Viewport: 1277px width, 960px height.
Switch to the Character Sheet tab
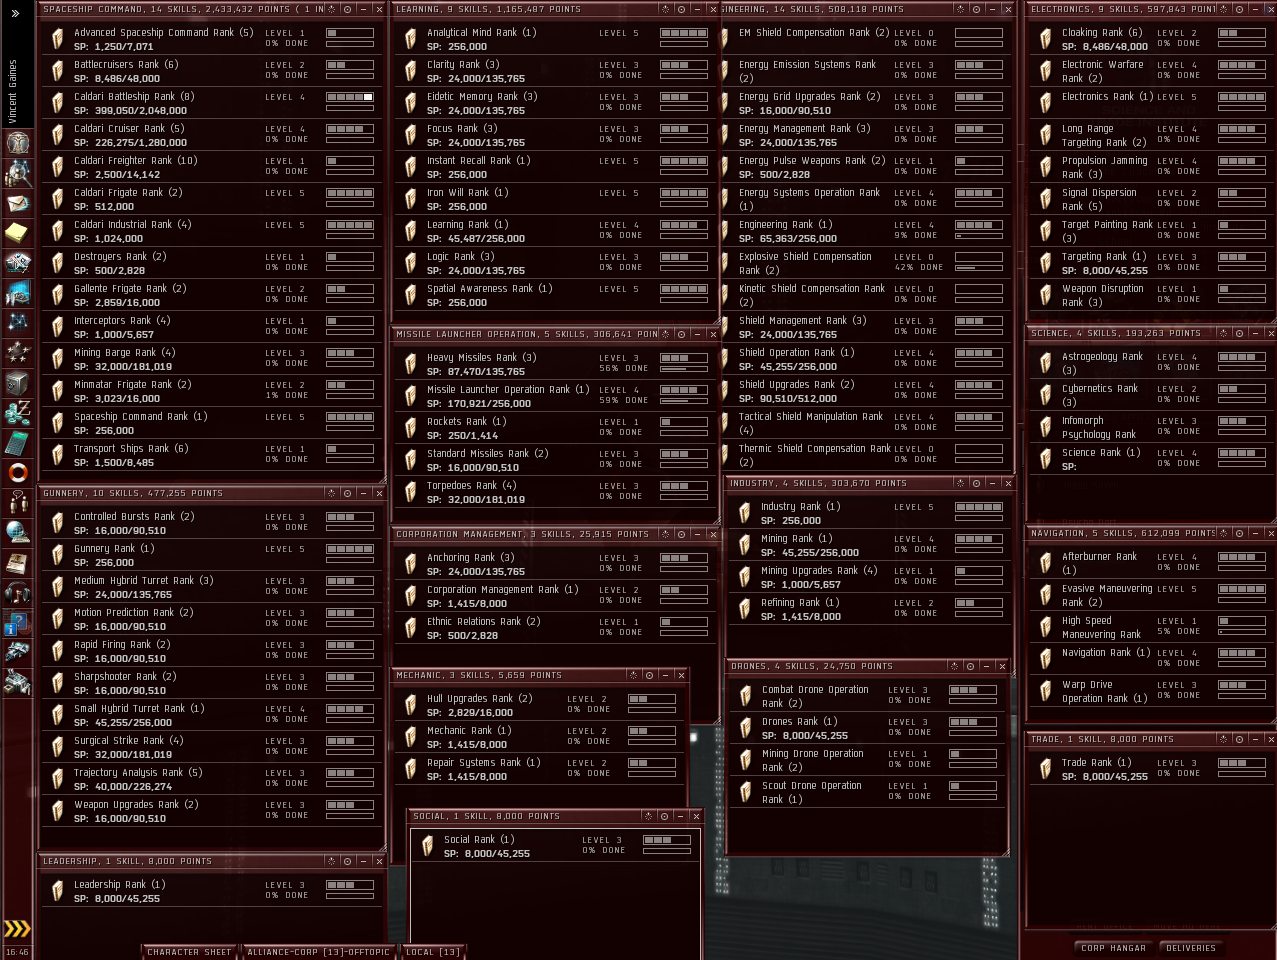click(x=189, y=952)
